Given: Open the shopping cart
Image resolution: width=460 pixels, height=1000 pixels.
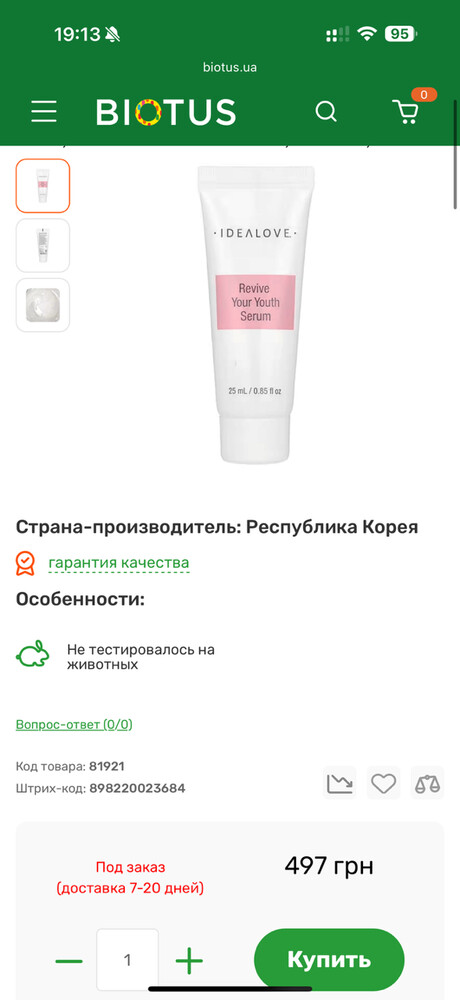Looking at the screenshot, I should coord(406,112).
